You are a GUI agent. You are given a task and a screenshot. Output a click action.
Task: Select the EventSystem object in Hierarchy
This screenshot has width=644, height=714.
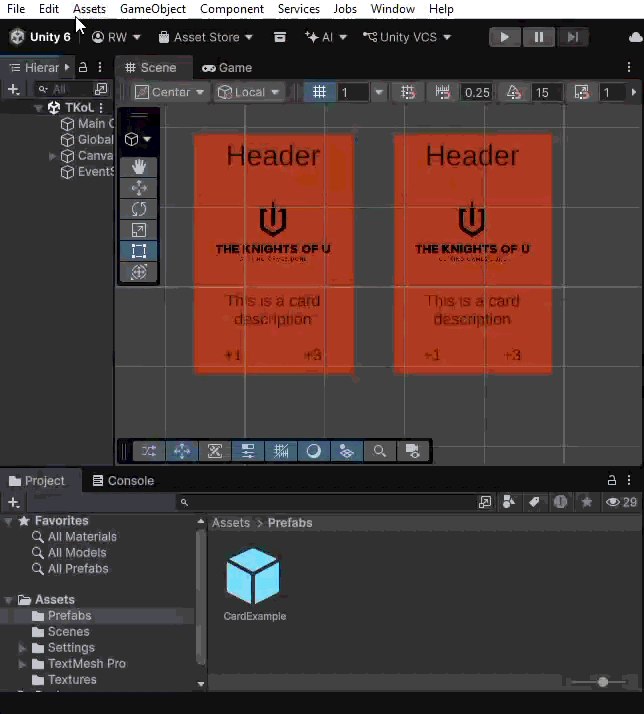[87, 172]
